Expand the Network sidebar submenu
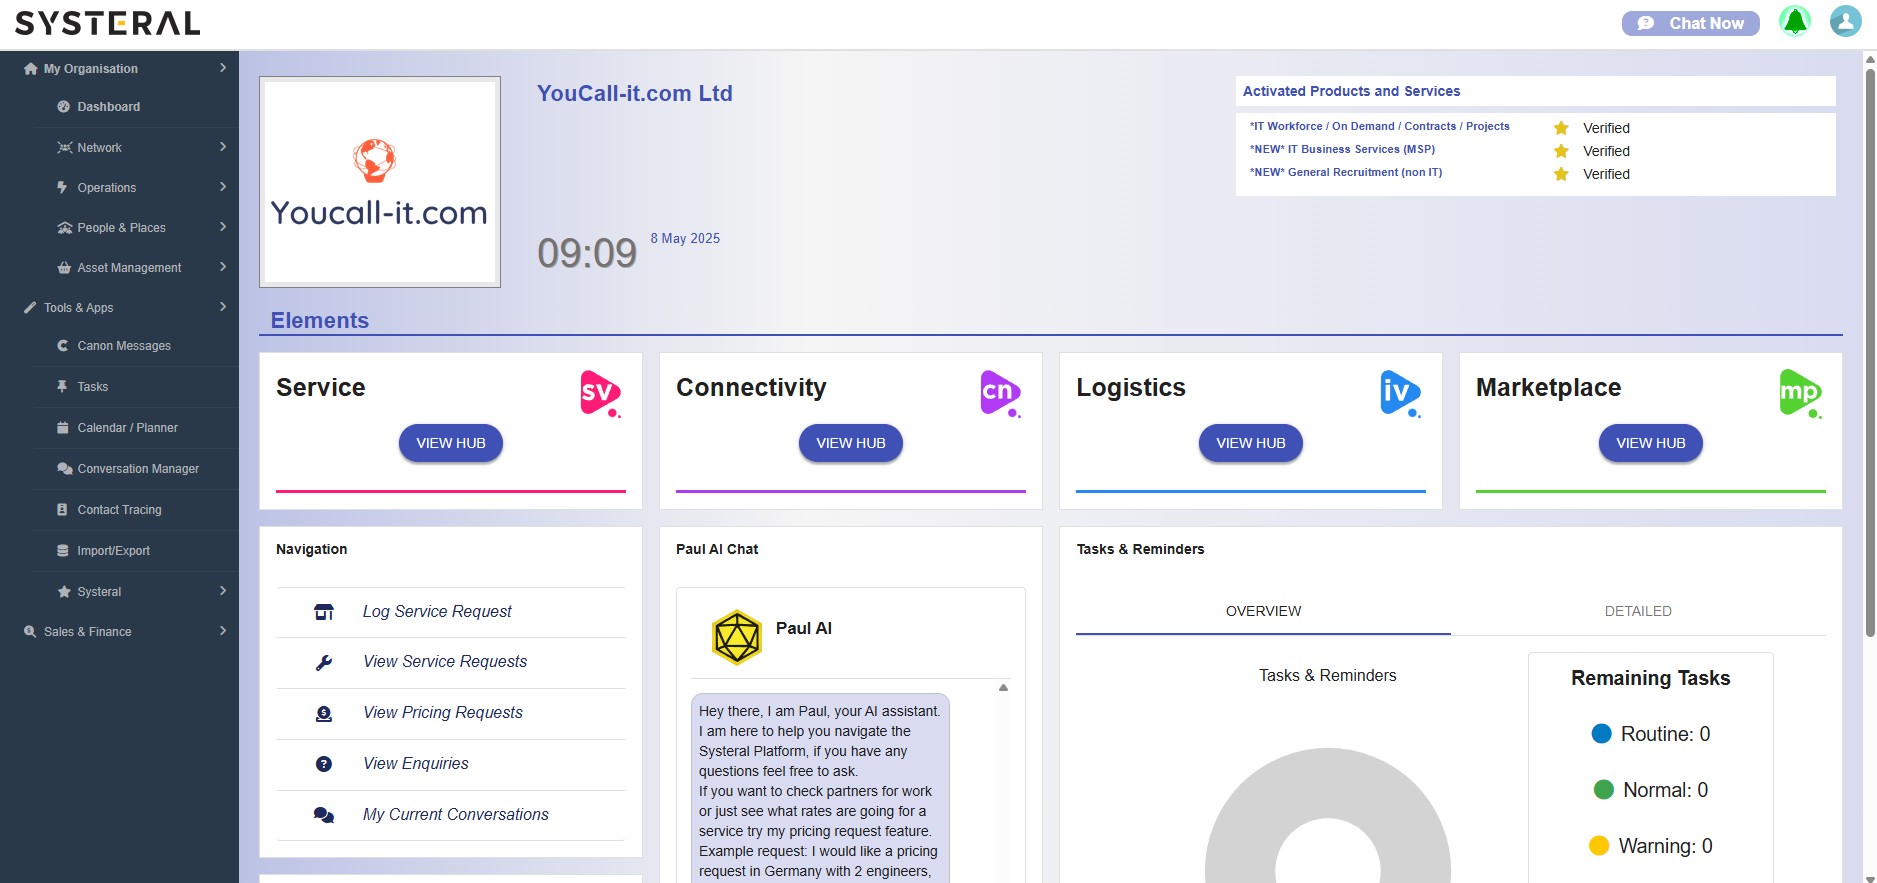1877x883 pixels. click(x=222, y=147)
